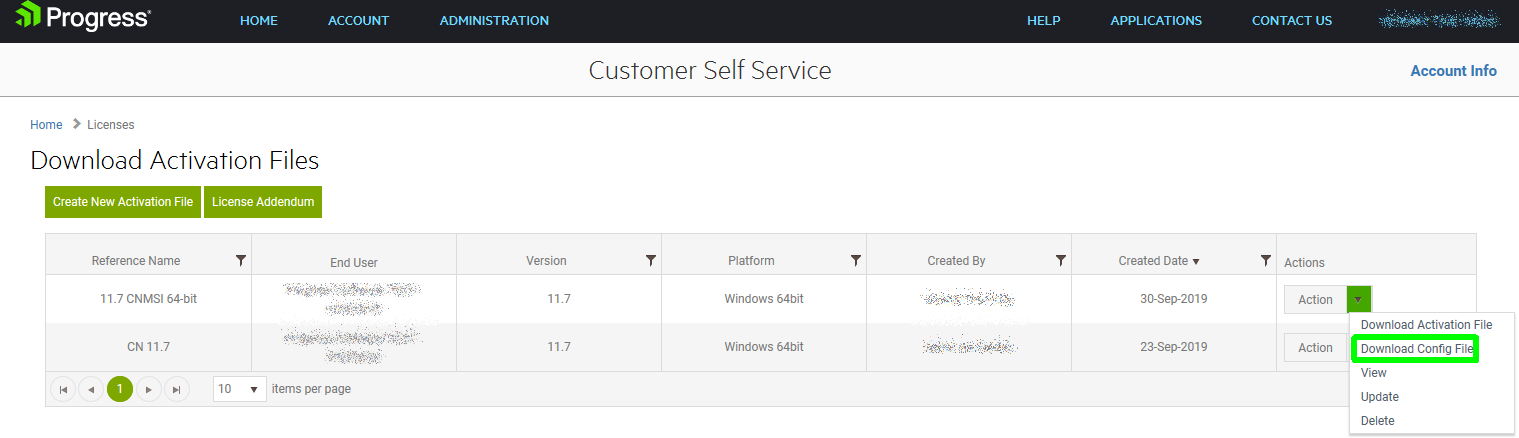
Task: Click the Progress logo
Action: (x=83, y=17)
